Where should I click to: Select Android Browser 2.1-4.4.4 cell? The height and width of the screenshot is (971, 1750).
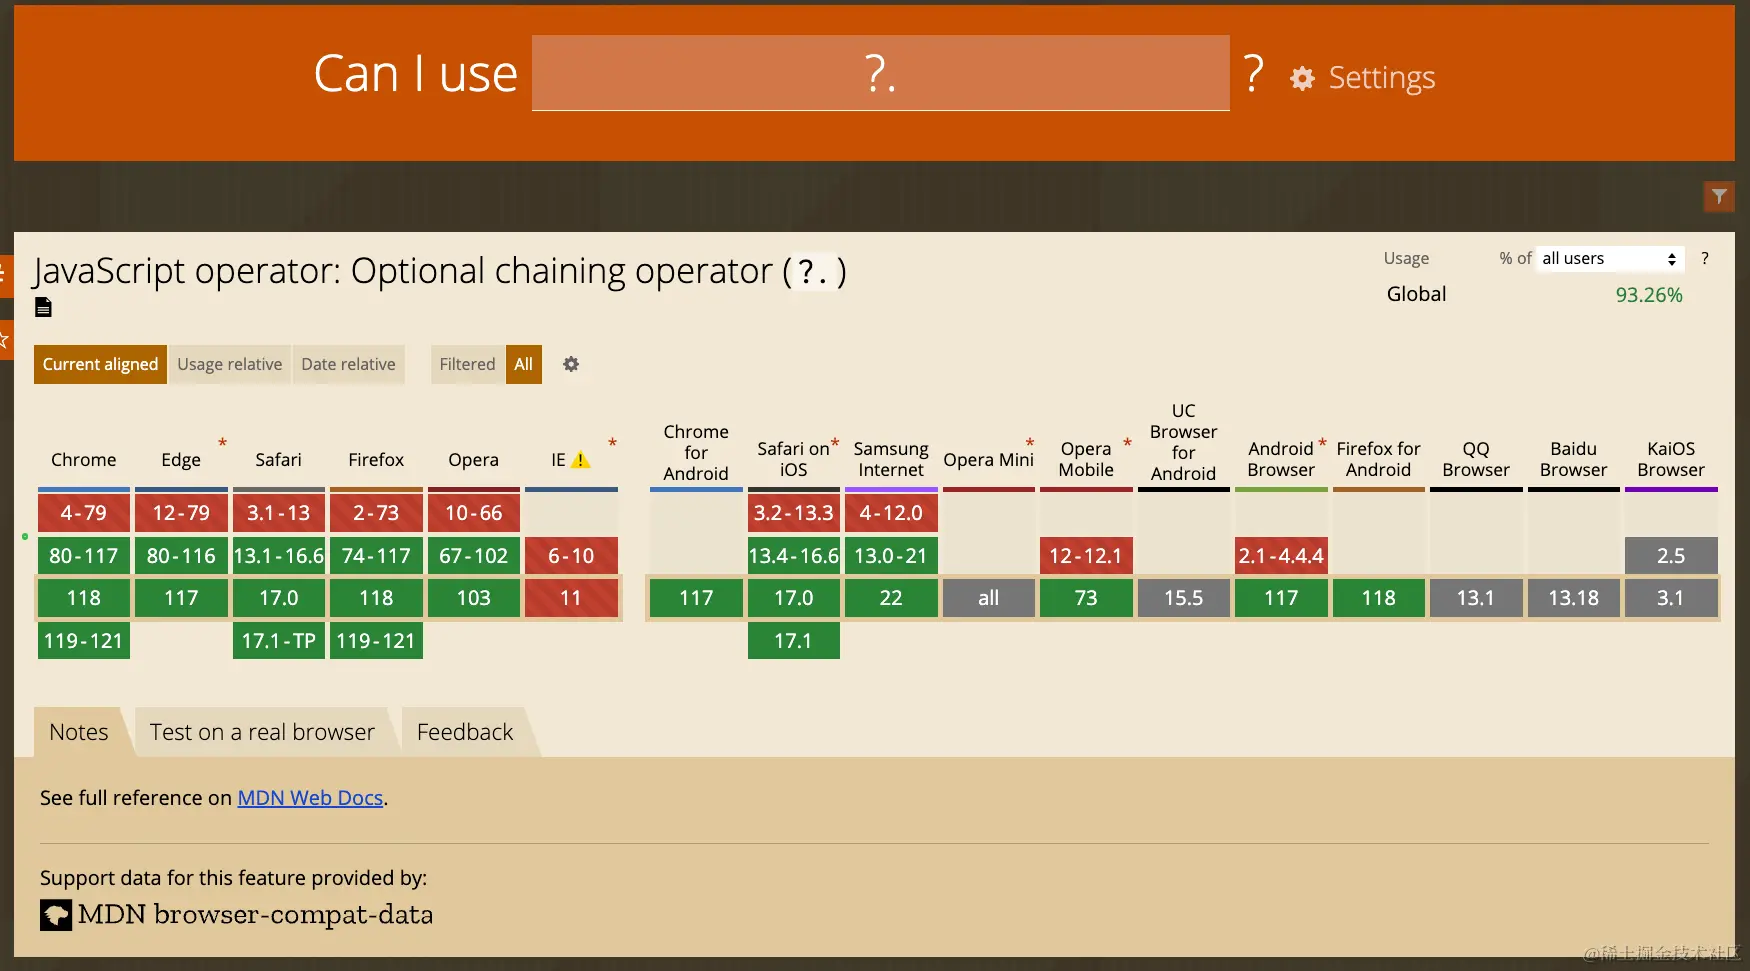1281,556
